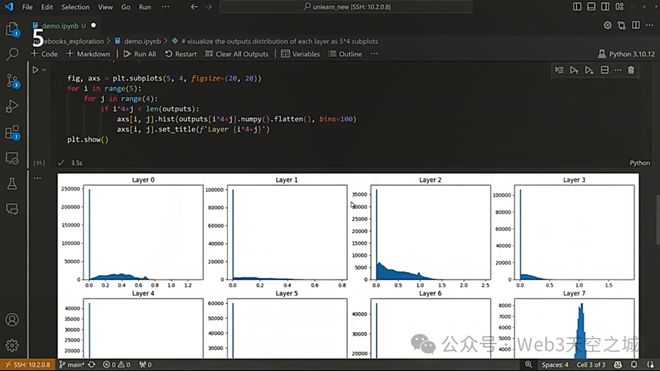Select the demo.ipynb editor tab
Viewport: 660px width, 371px height.
(60, 26)
